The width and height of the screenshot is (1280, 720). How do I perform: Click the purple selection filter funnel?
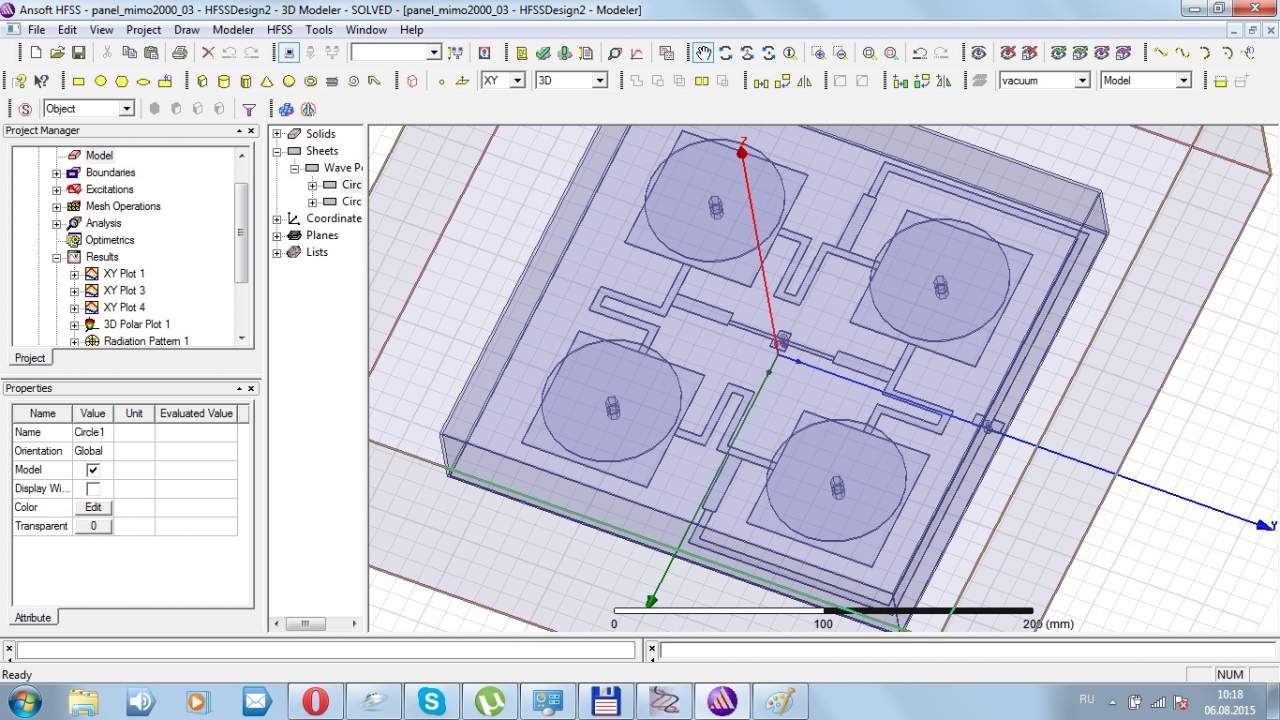(249, 109)
